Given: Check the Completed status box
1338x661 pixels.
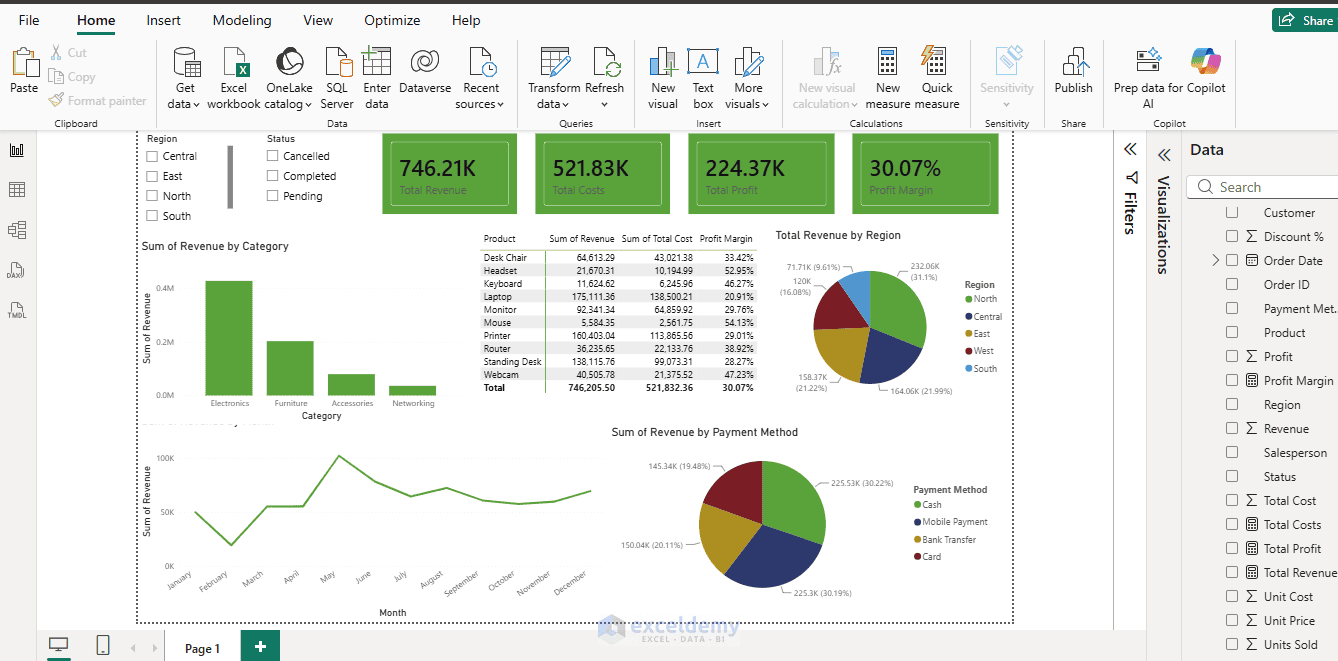Looking at the screenshot, I should tap(272, 176).
